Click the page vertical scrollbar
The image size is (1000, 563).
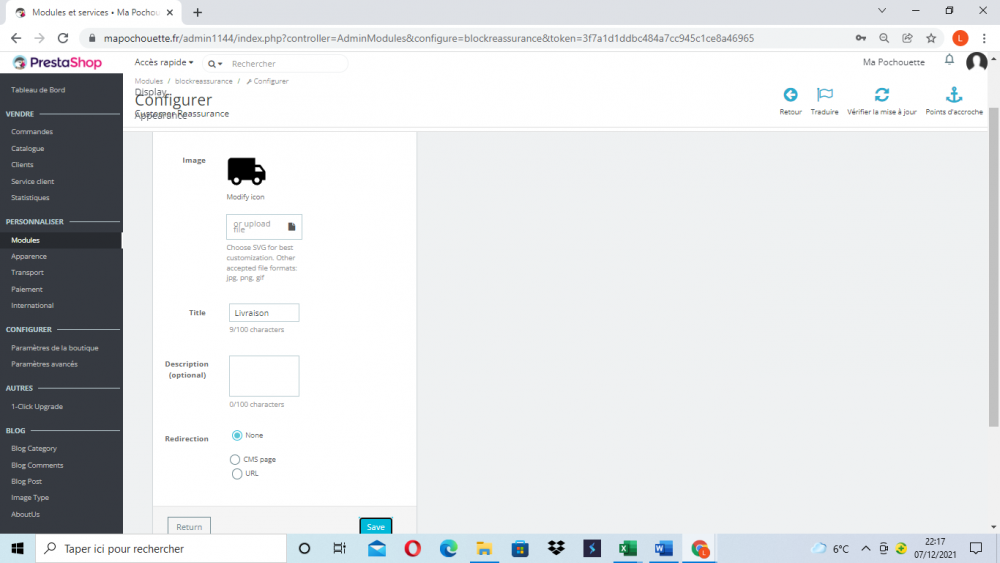tap(994, 268)
